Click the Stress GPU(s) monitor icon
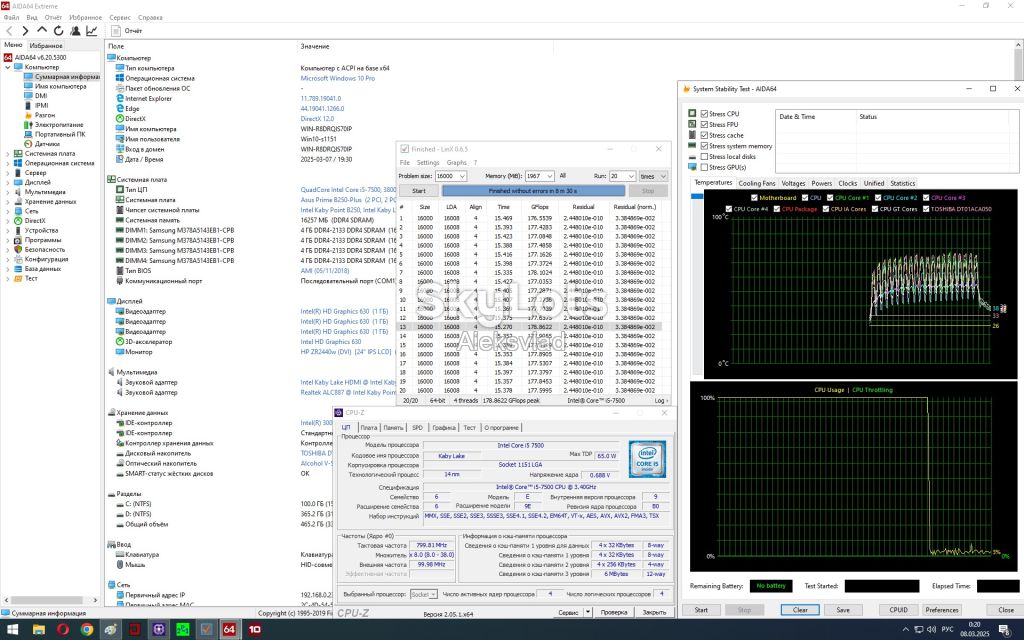Viewport: 1024px width, 640px height. (x=692, y=167)
